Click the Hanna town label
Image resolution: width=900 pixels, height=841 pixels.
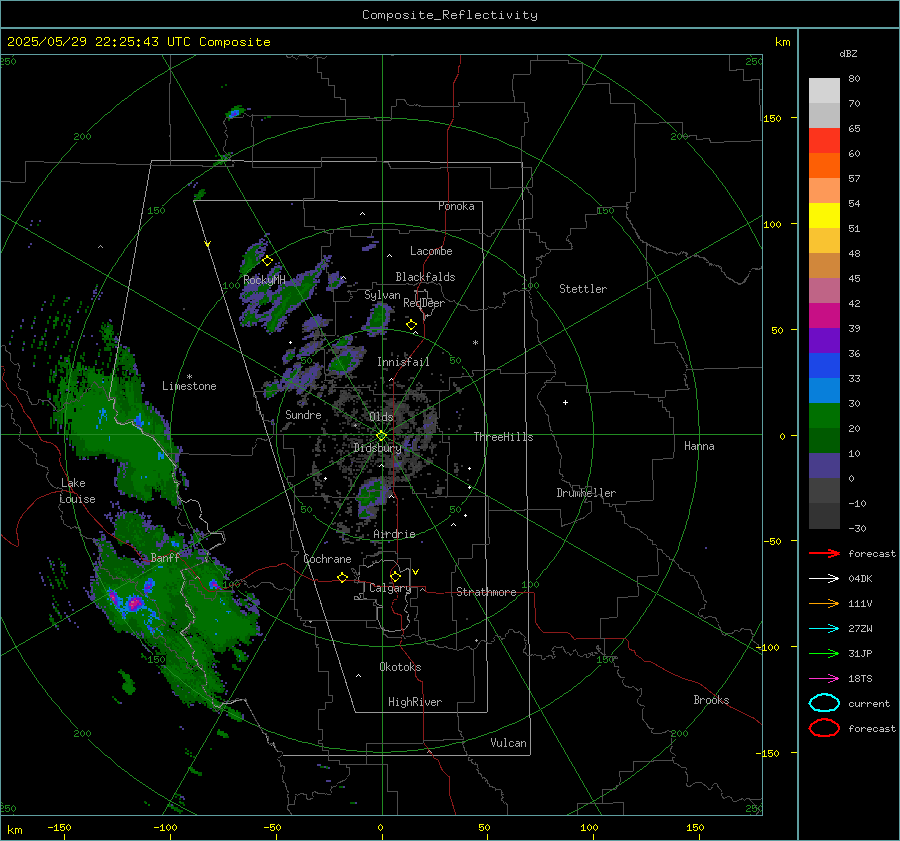click(x=699, y=446)
